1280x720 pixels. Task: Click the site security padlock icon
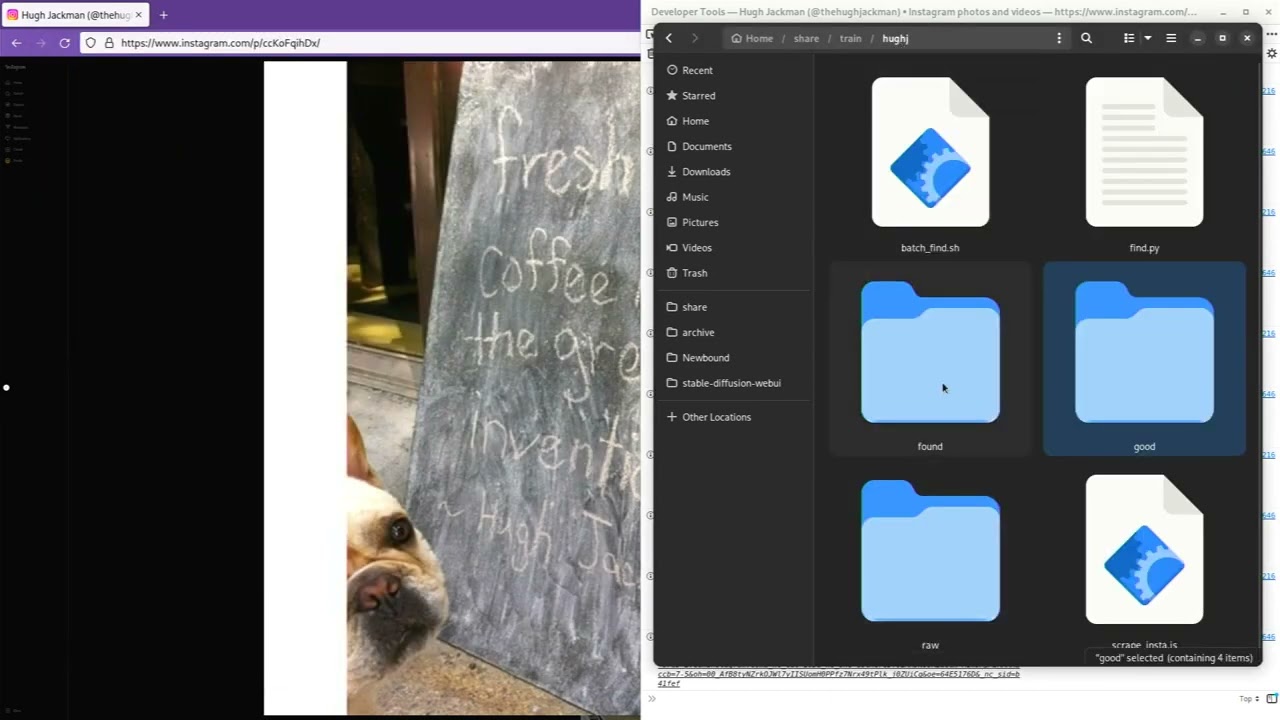[109, 43]
